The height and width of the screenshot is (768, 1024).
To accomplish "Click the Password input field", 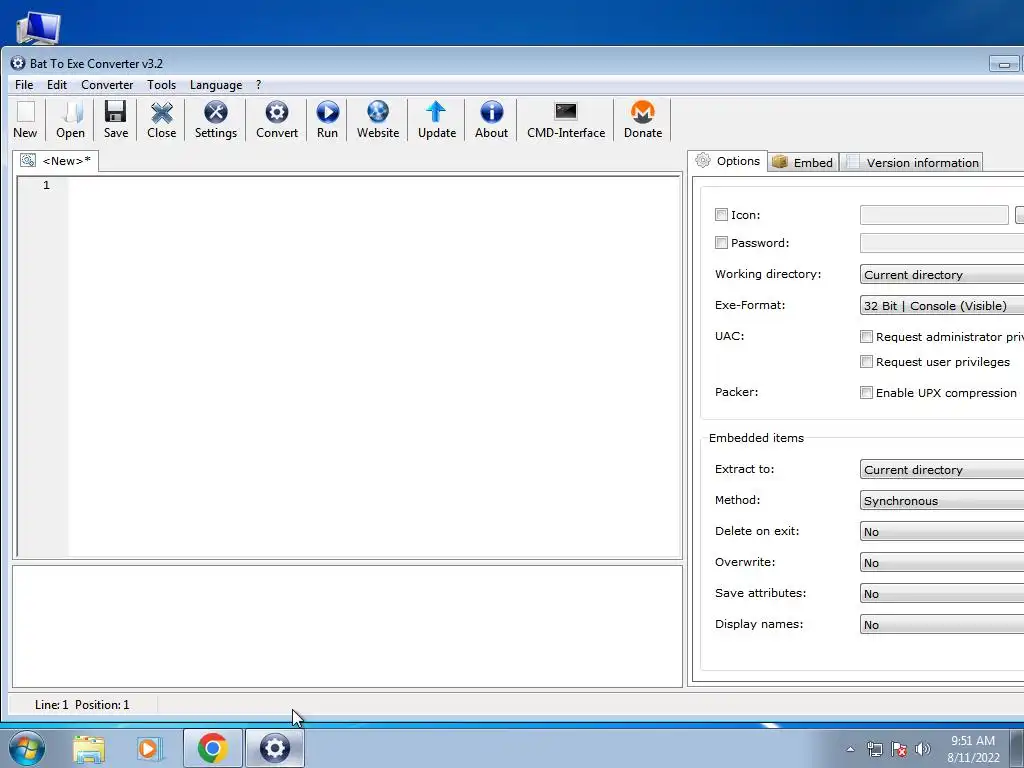I will pos(942,243).
